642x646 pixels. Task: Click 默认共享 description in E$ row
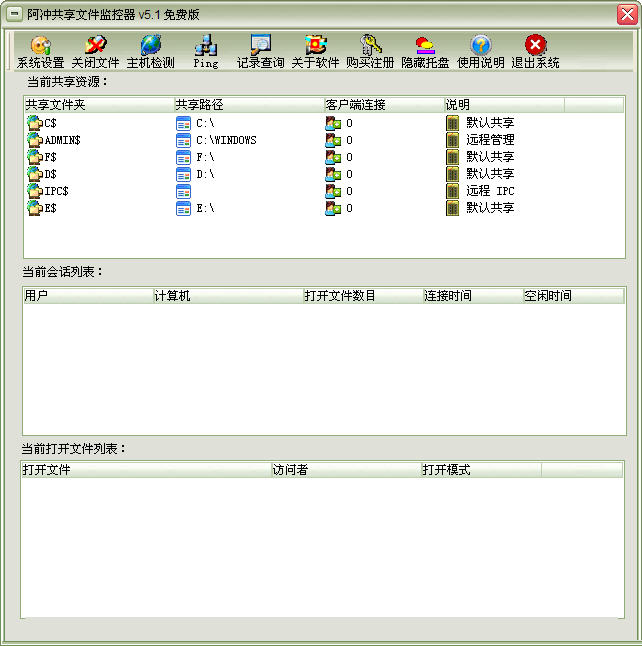tap(490, 208)
